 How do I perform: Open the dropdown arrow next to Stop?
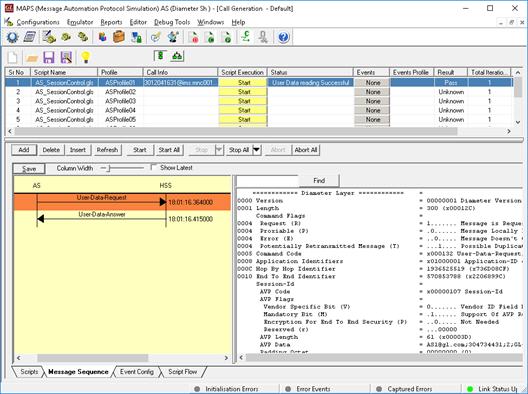click(219, 150)
